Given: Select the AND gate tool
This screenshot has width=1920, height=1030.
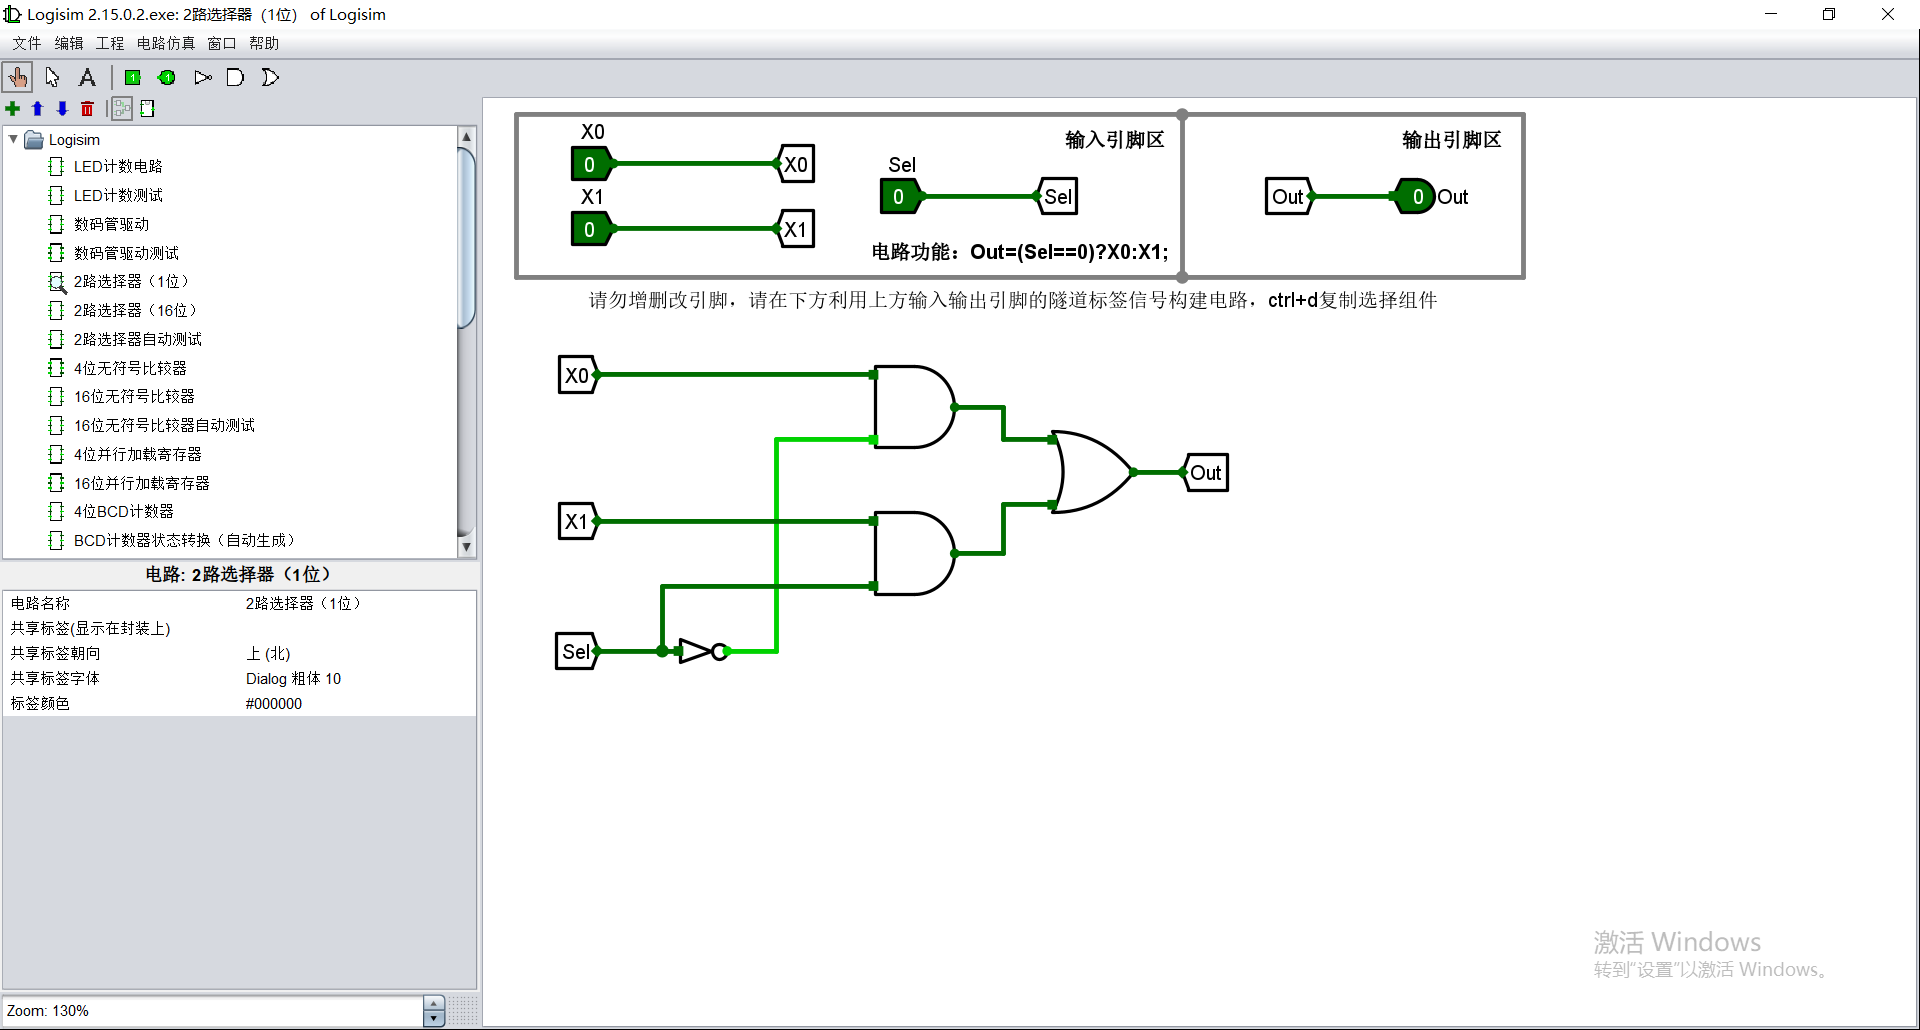Looking at the screenshot, I should click(x=235, y=77).
